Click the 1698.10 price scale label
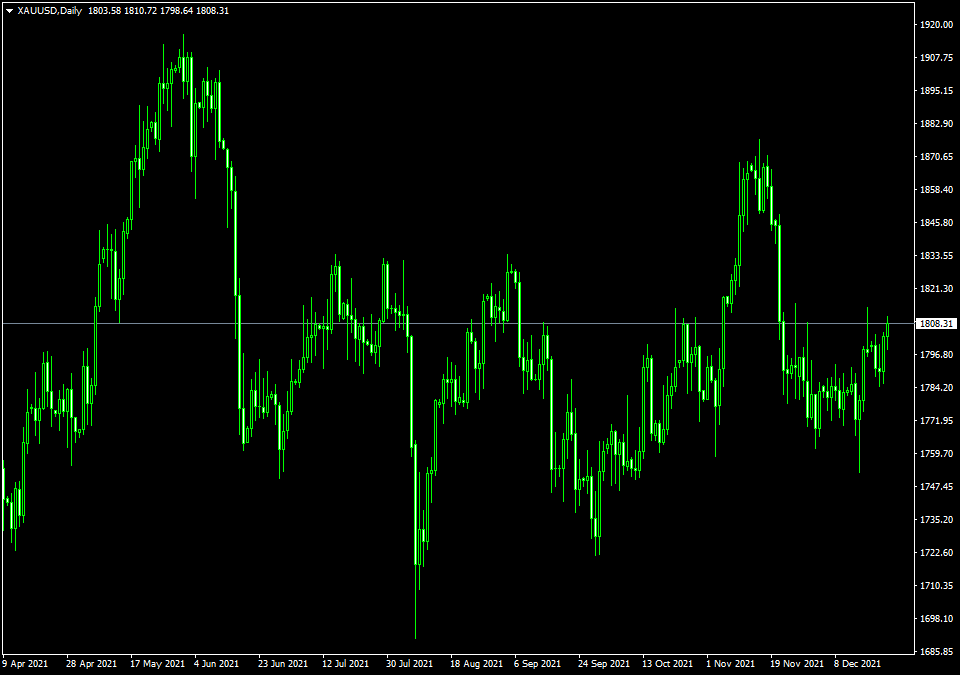The width and height of the screenshot is (960, 675). point(937,619)
